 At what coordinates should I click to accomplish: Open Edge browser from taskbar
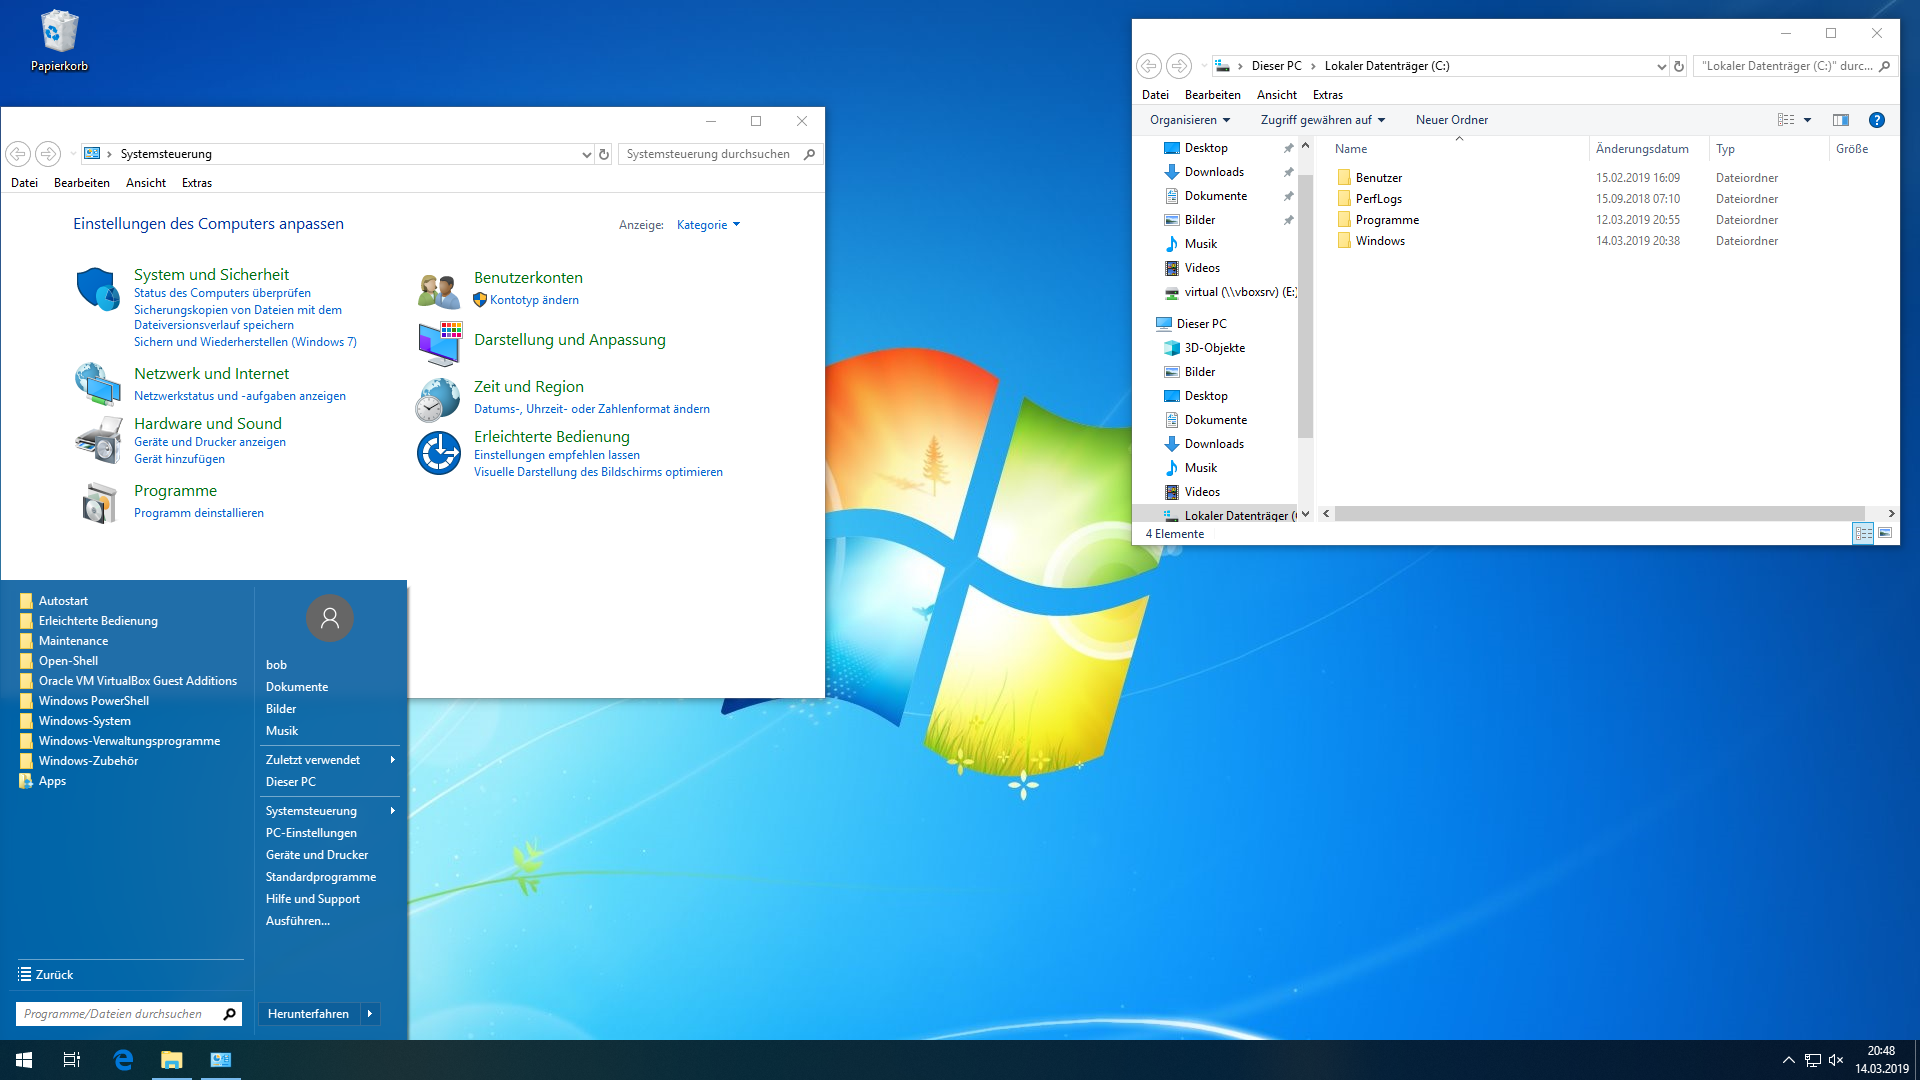(123, 1060)
